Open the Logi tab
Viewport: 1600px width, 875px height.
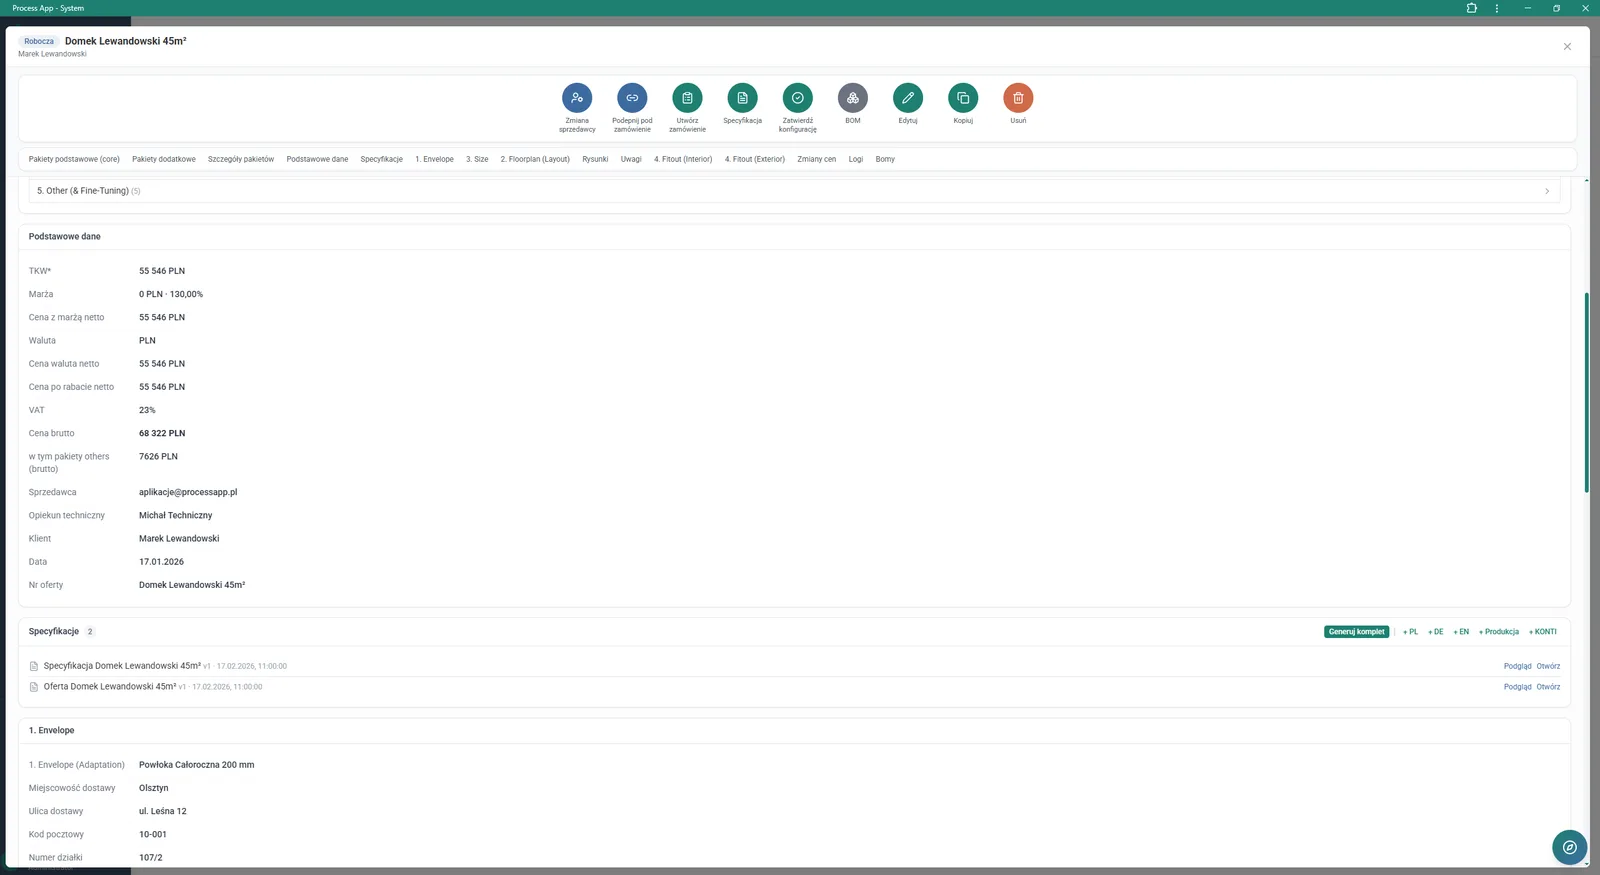click(856, 159)
